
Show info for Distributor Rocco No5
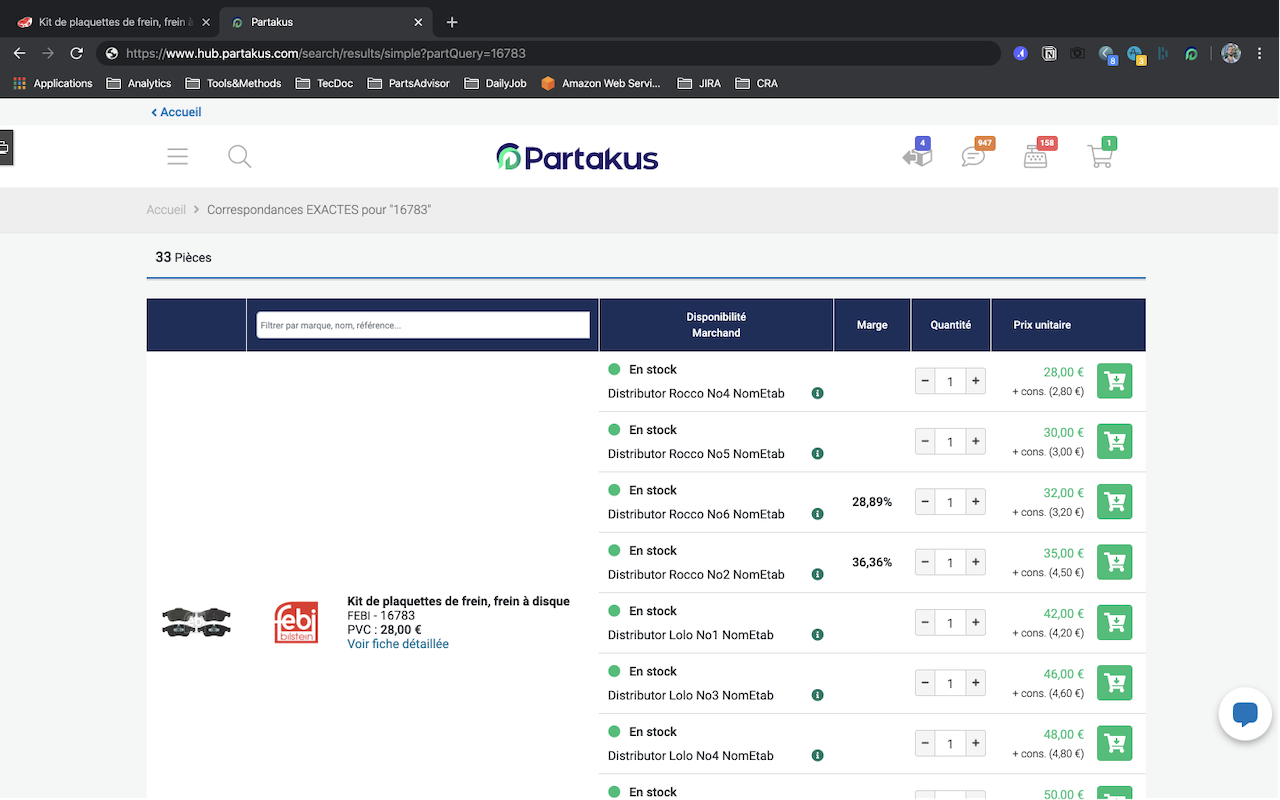(x=817, y=454)
